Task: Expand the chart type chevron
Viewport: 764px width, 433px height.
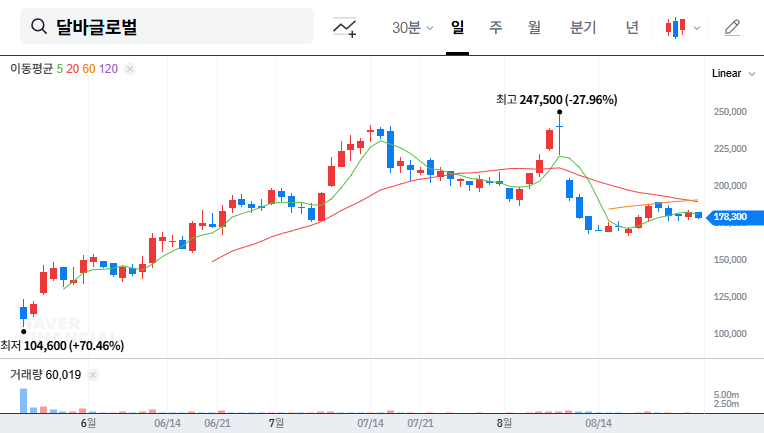Action: [697, 28]
